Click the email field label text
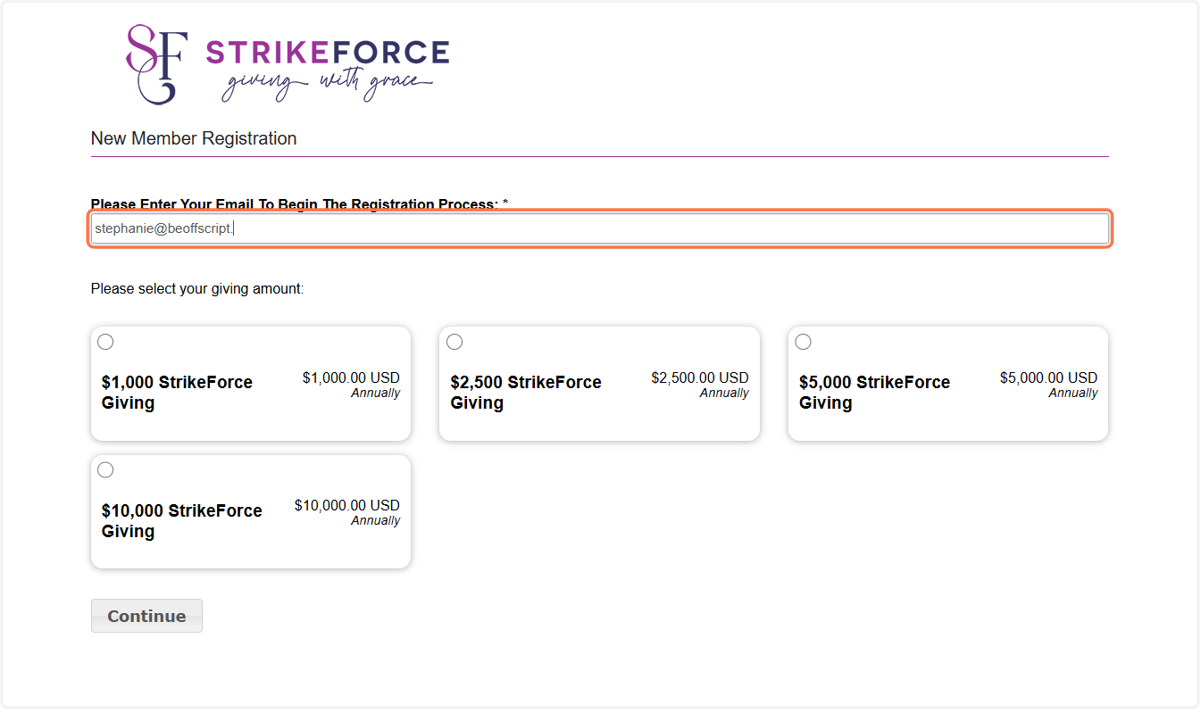The width and height of the screenshot is (1200, 709). coord(299,204)
